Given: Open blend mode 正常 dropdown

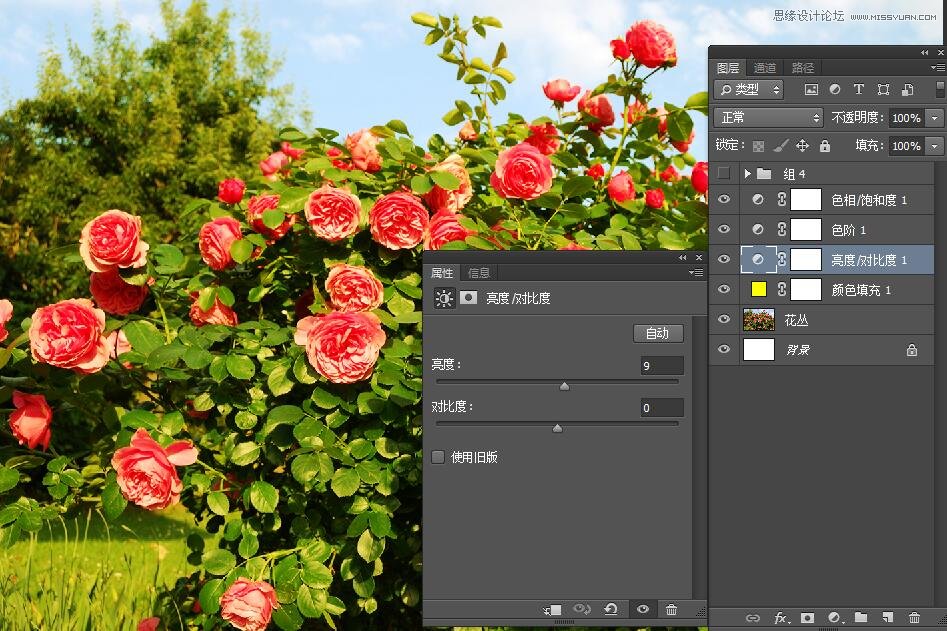Looking at the screenshot, I should [769, 117].
